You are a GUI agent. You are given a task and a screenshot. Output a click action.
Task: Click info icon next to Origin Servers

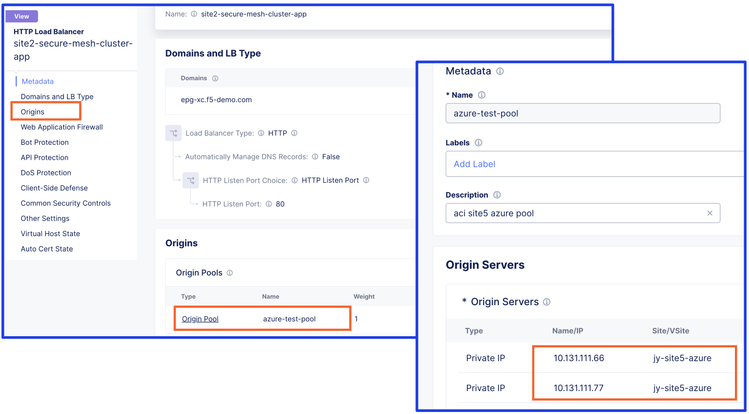click(546, 302)
